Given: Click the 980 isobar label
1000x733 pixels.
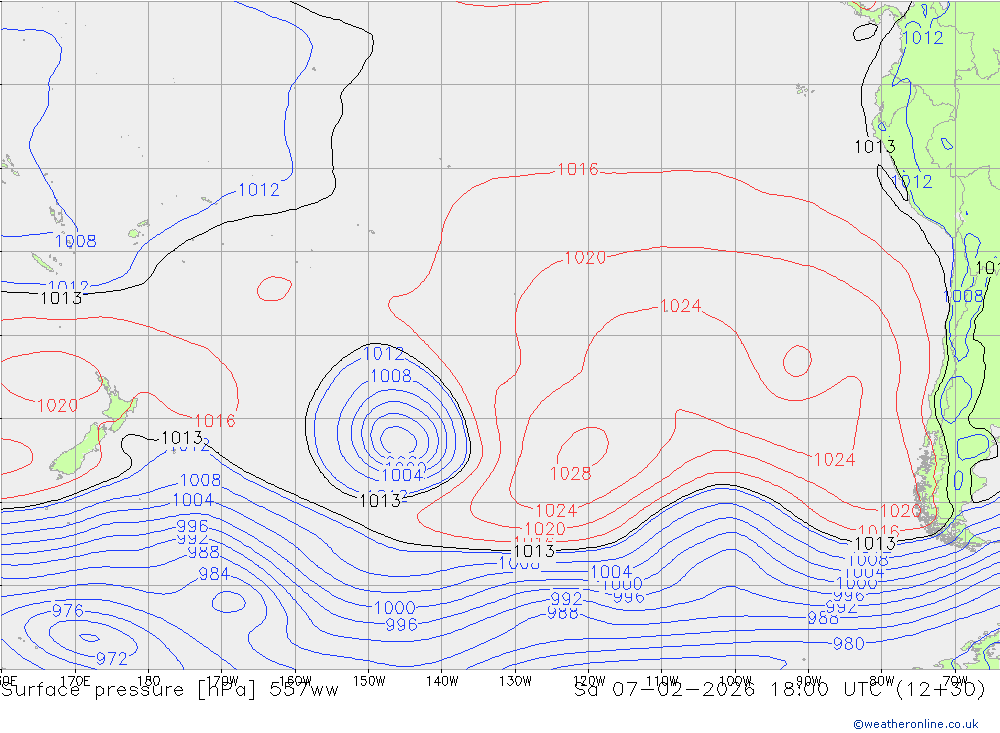Looking at the screenshot, I should [849, 644].
